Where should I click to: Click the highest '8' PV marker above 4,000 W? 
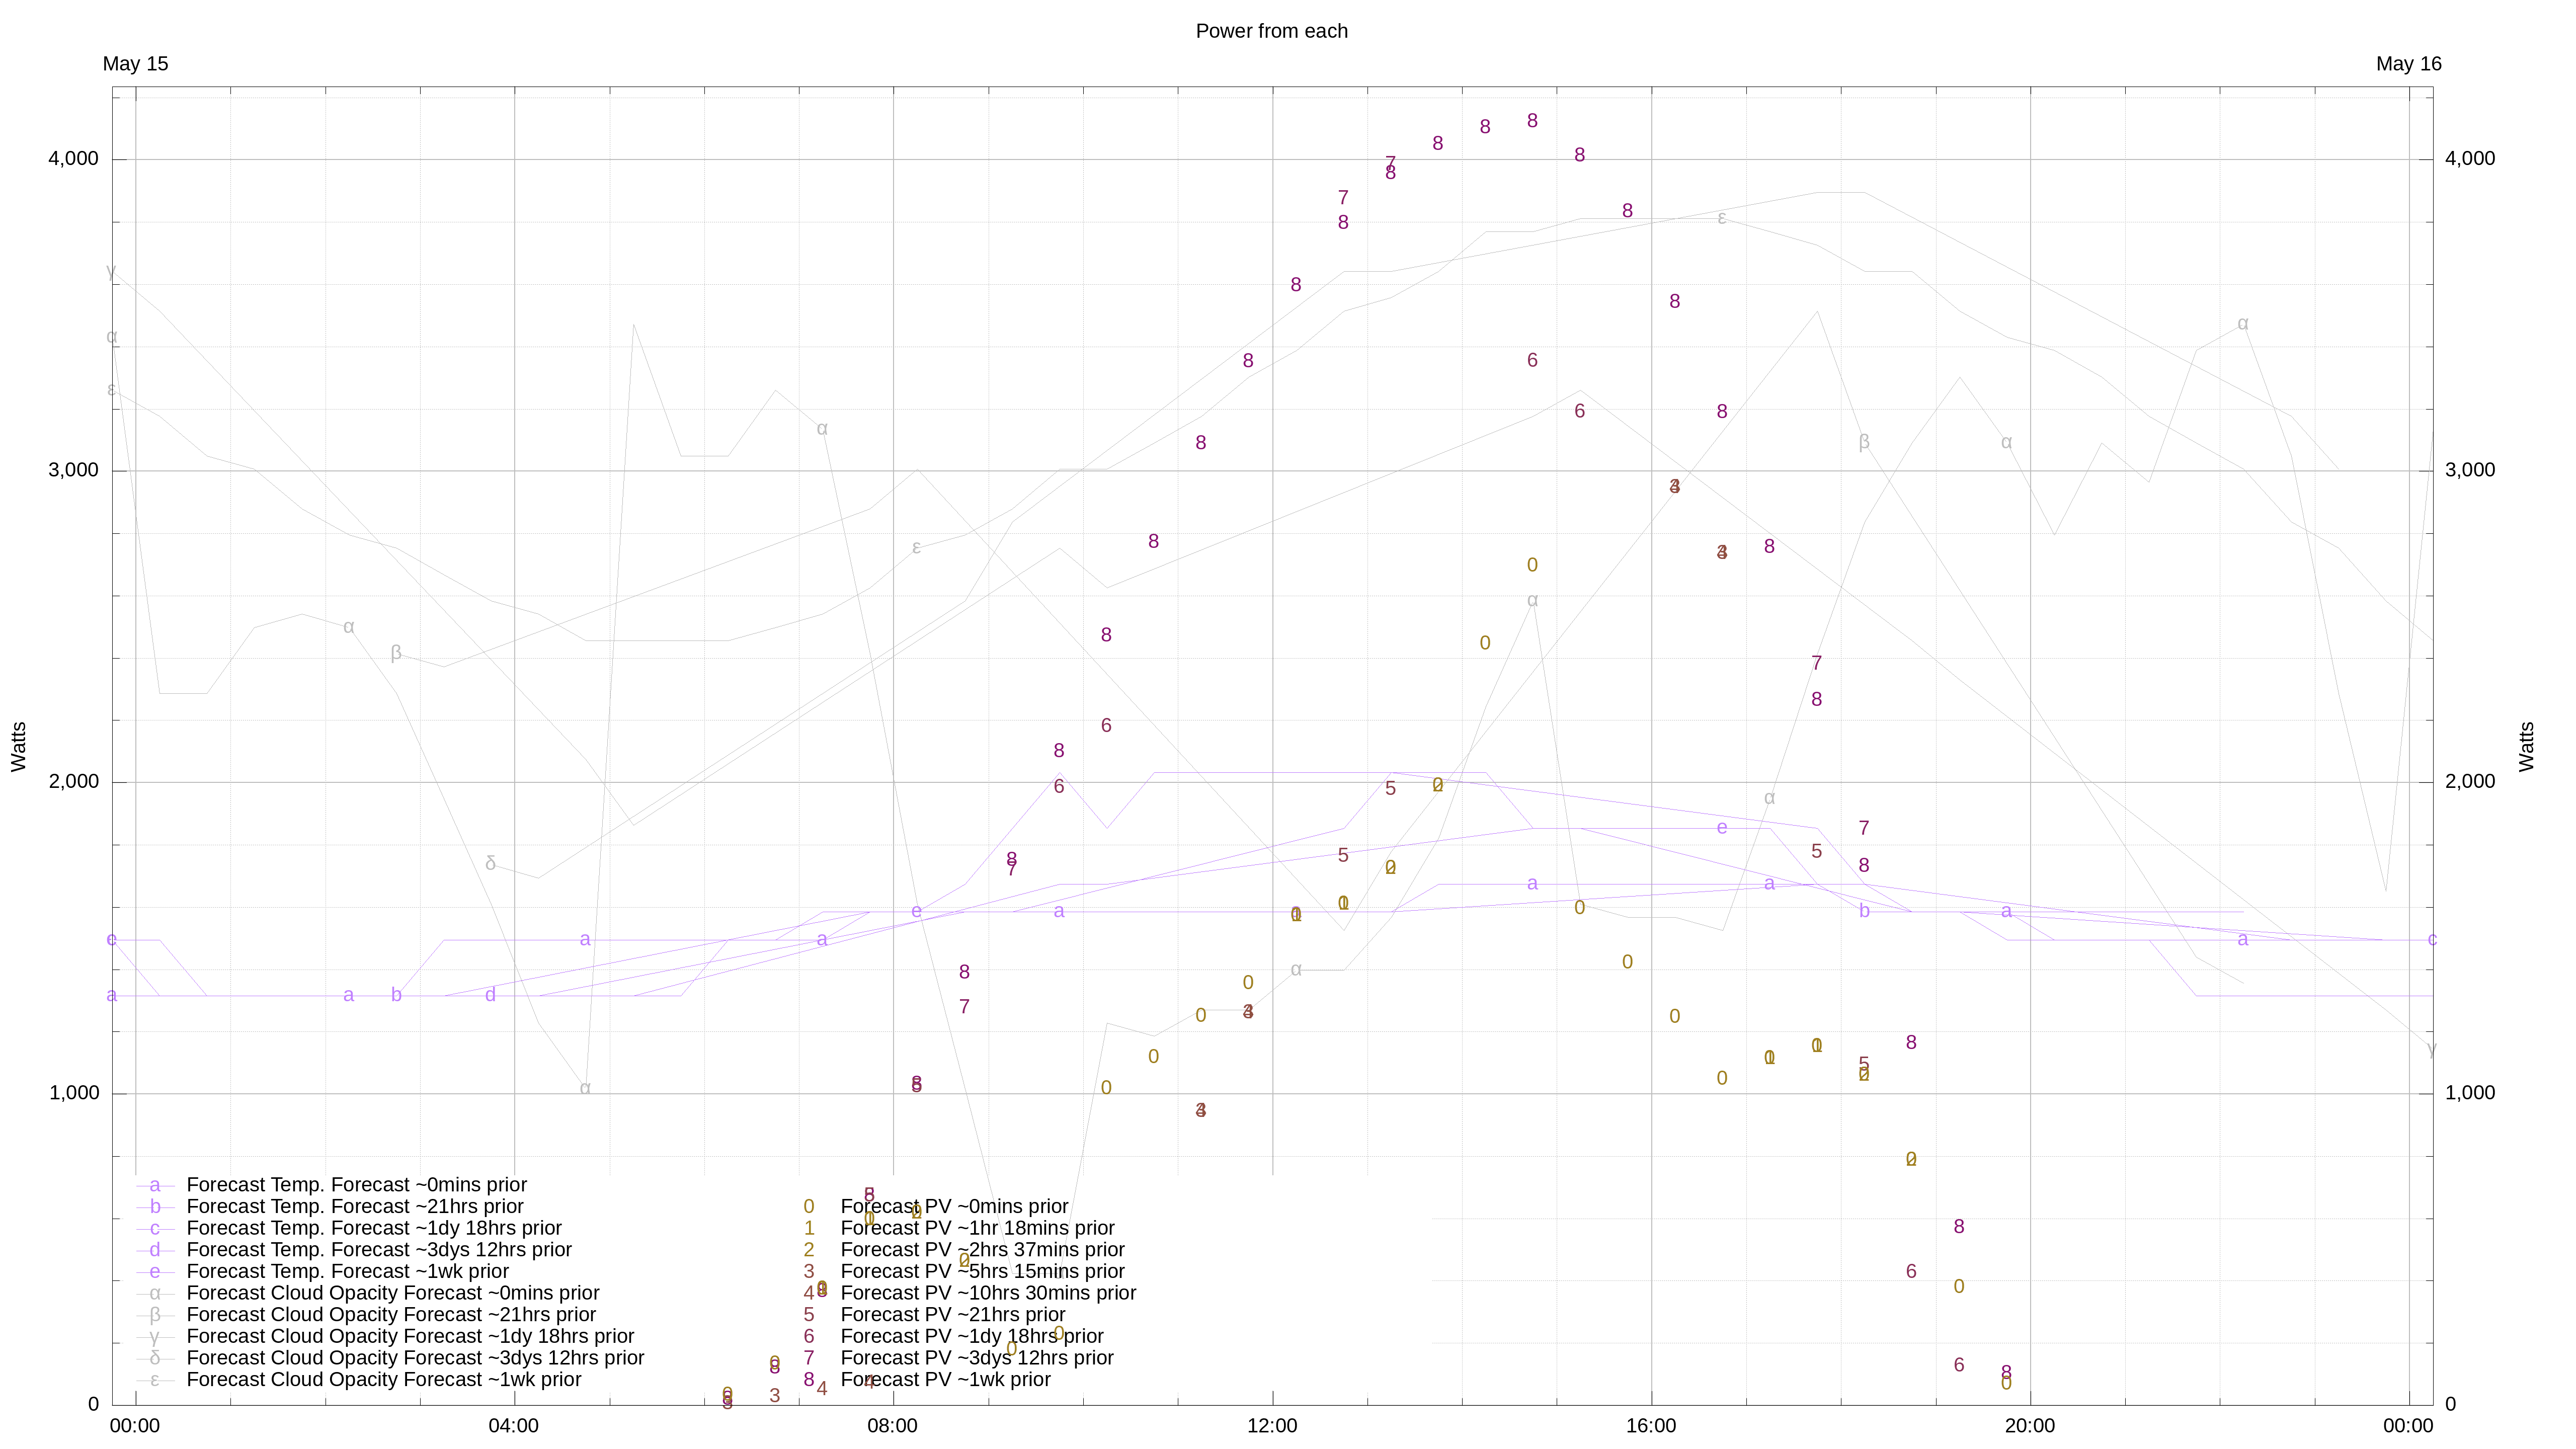pyautogui.click(x=1532, y=121)
